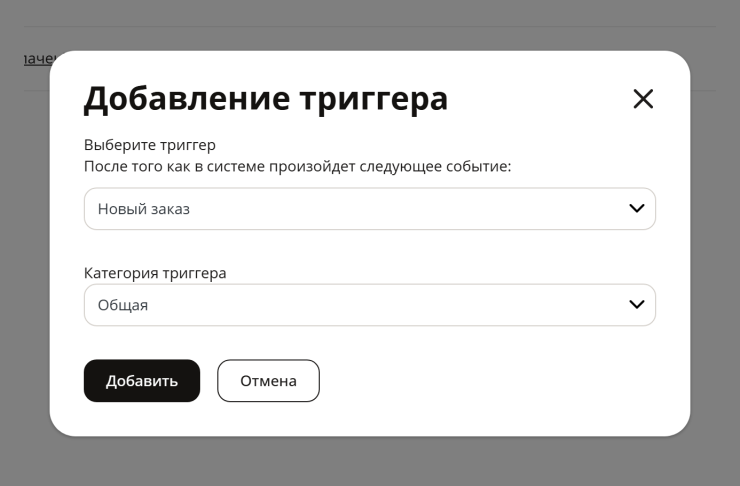Open the Общая category dropdown
This screenshot has width=740, height=486.
pyautogui.click(x=370, y=305)
